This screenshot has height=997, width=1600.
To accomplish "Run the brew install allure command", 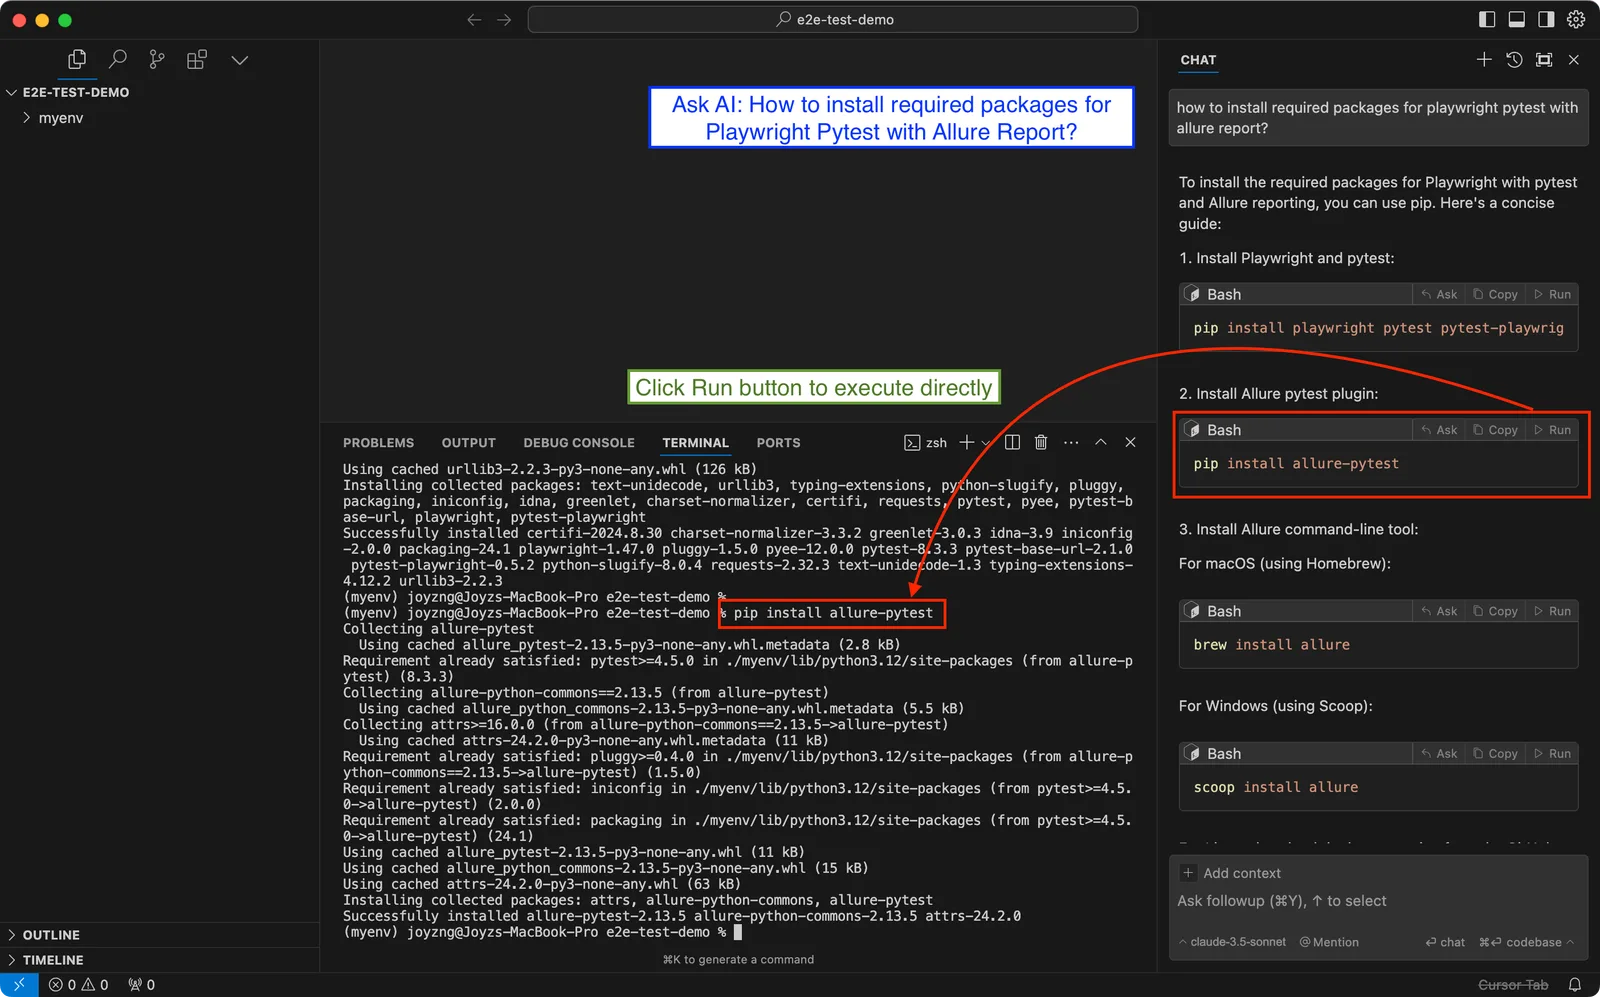I will coord(1553,611).
